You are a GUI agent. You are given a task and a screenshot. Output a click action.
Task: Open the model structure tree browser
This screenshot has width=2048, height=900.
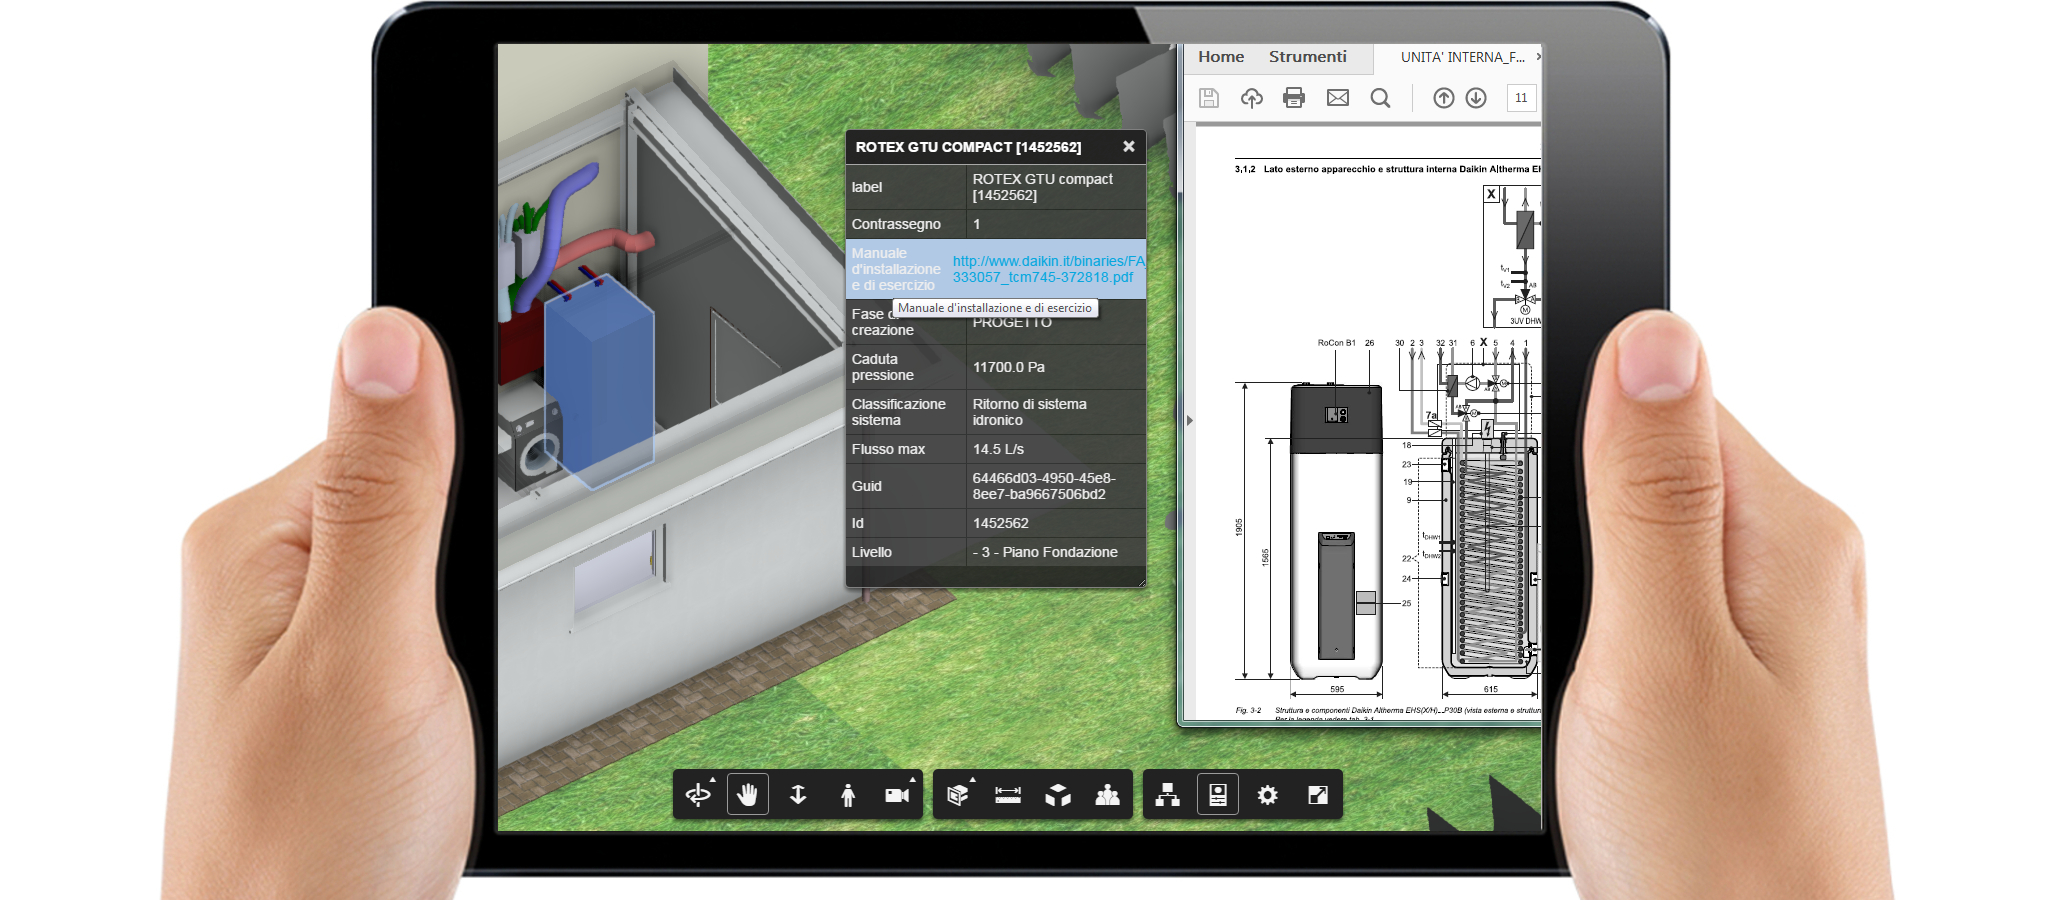pyautogui.click(x=1167, y=795)
